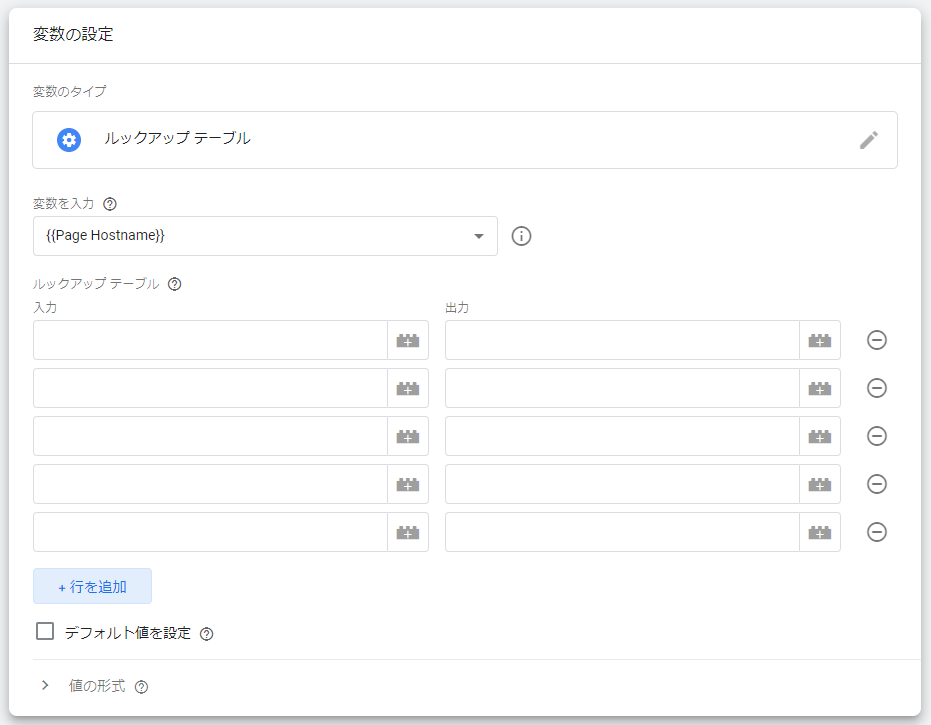Open help icon next to デフォルト値を設定
Screen dimensions: 931x725
coord(207,634)
